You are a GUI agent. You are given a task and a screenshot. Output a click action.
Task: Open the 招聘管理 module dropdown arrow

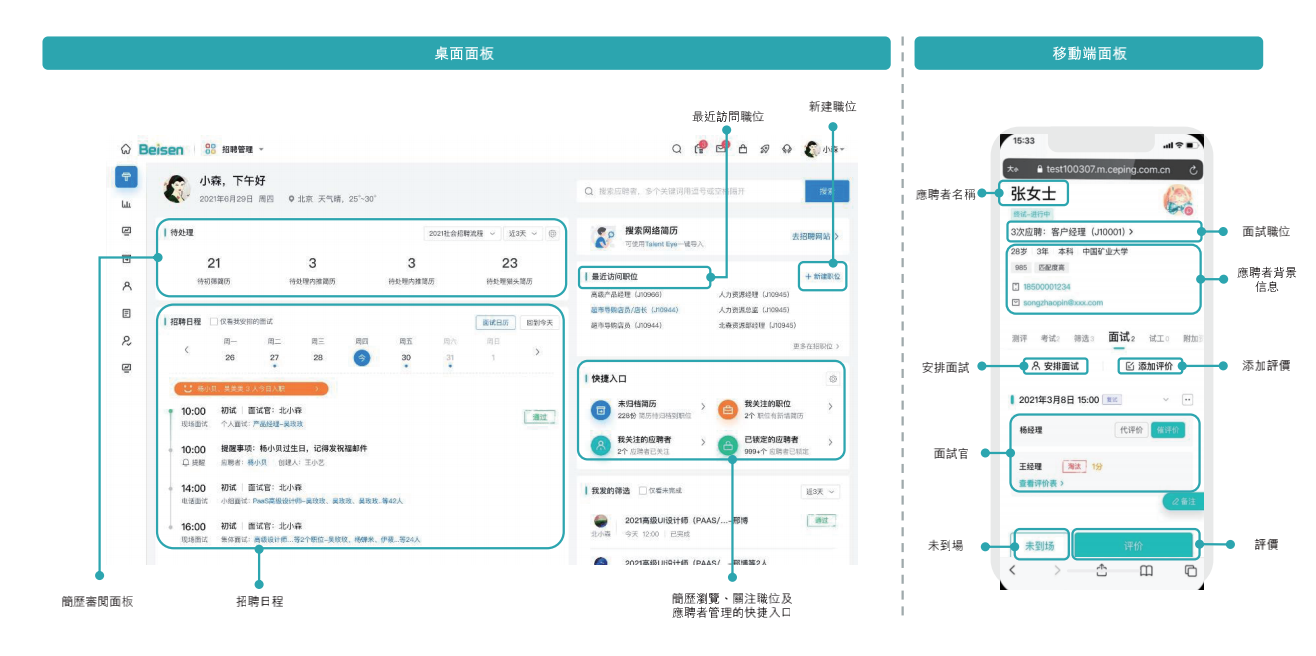coord(261,149)
